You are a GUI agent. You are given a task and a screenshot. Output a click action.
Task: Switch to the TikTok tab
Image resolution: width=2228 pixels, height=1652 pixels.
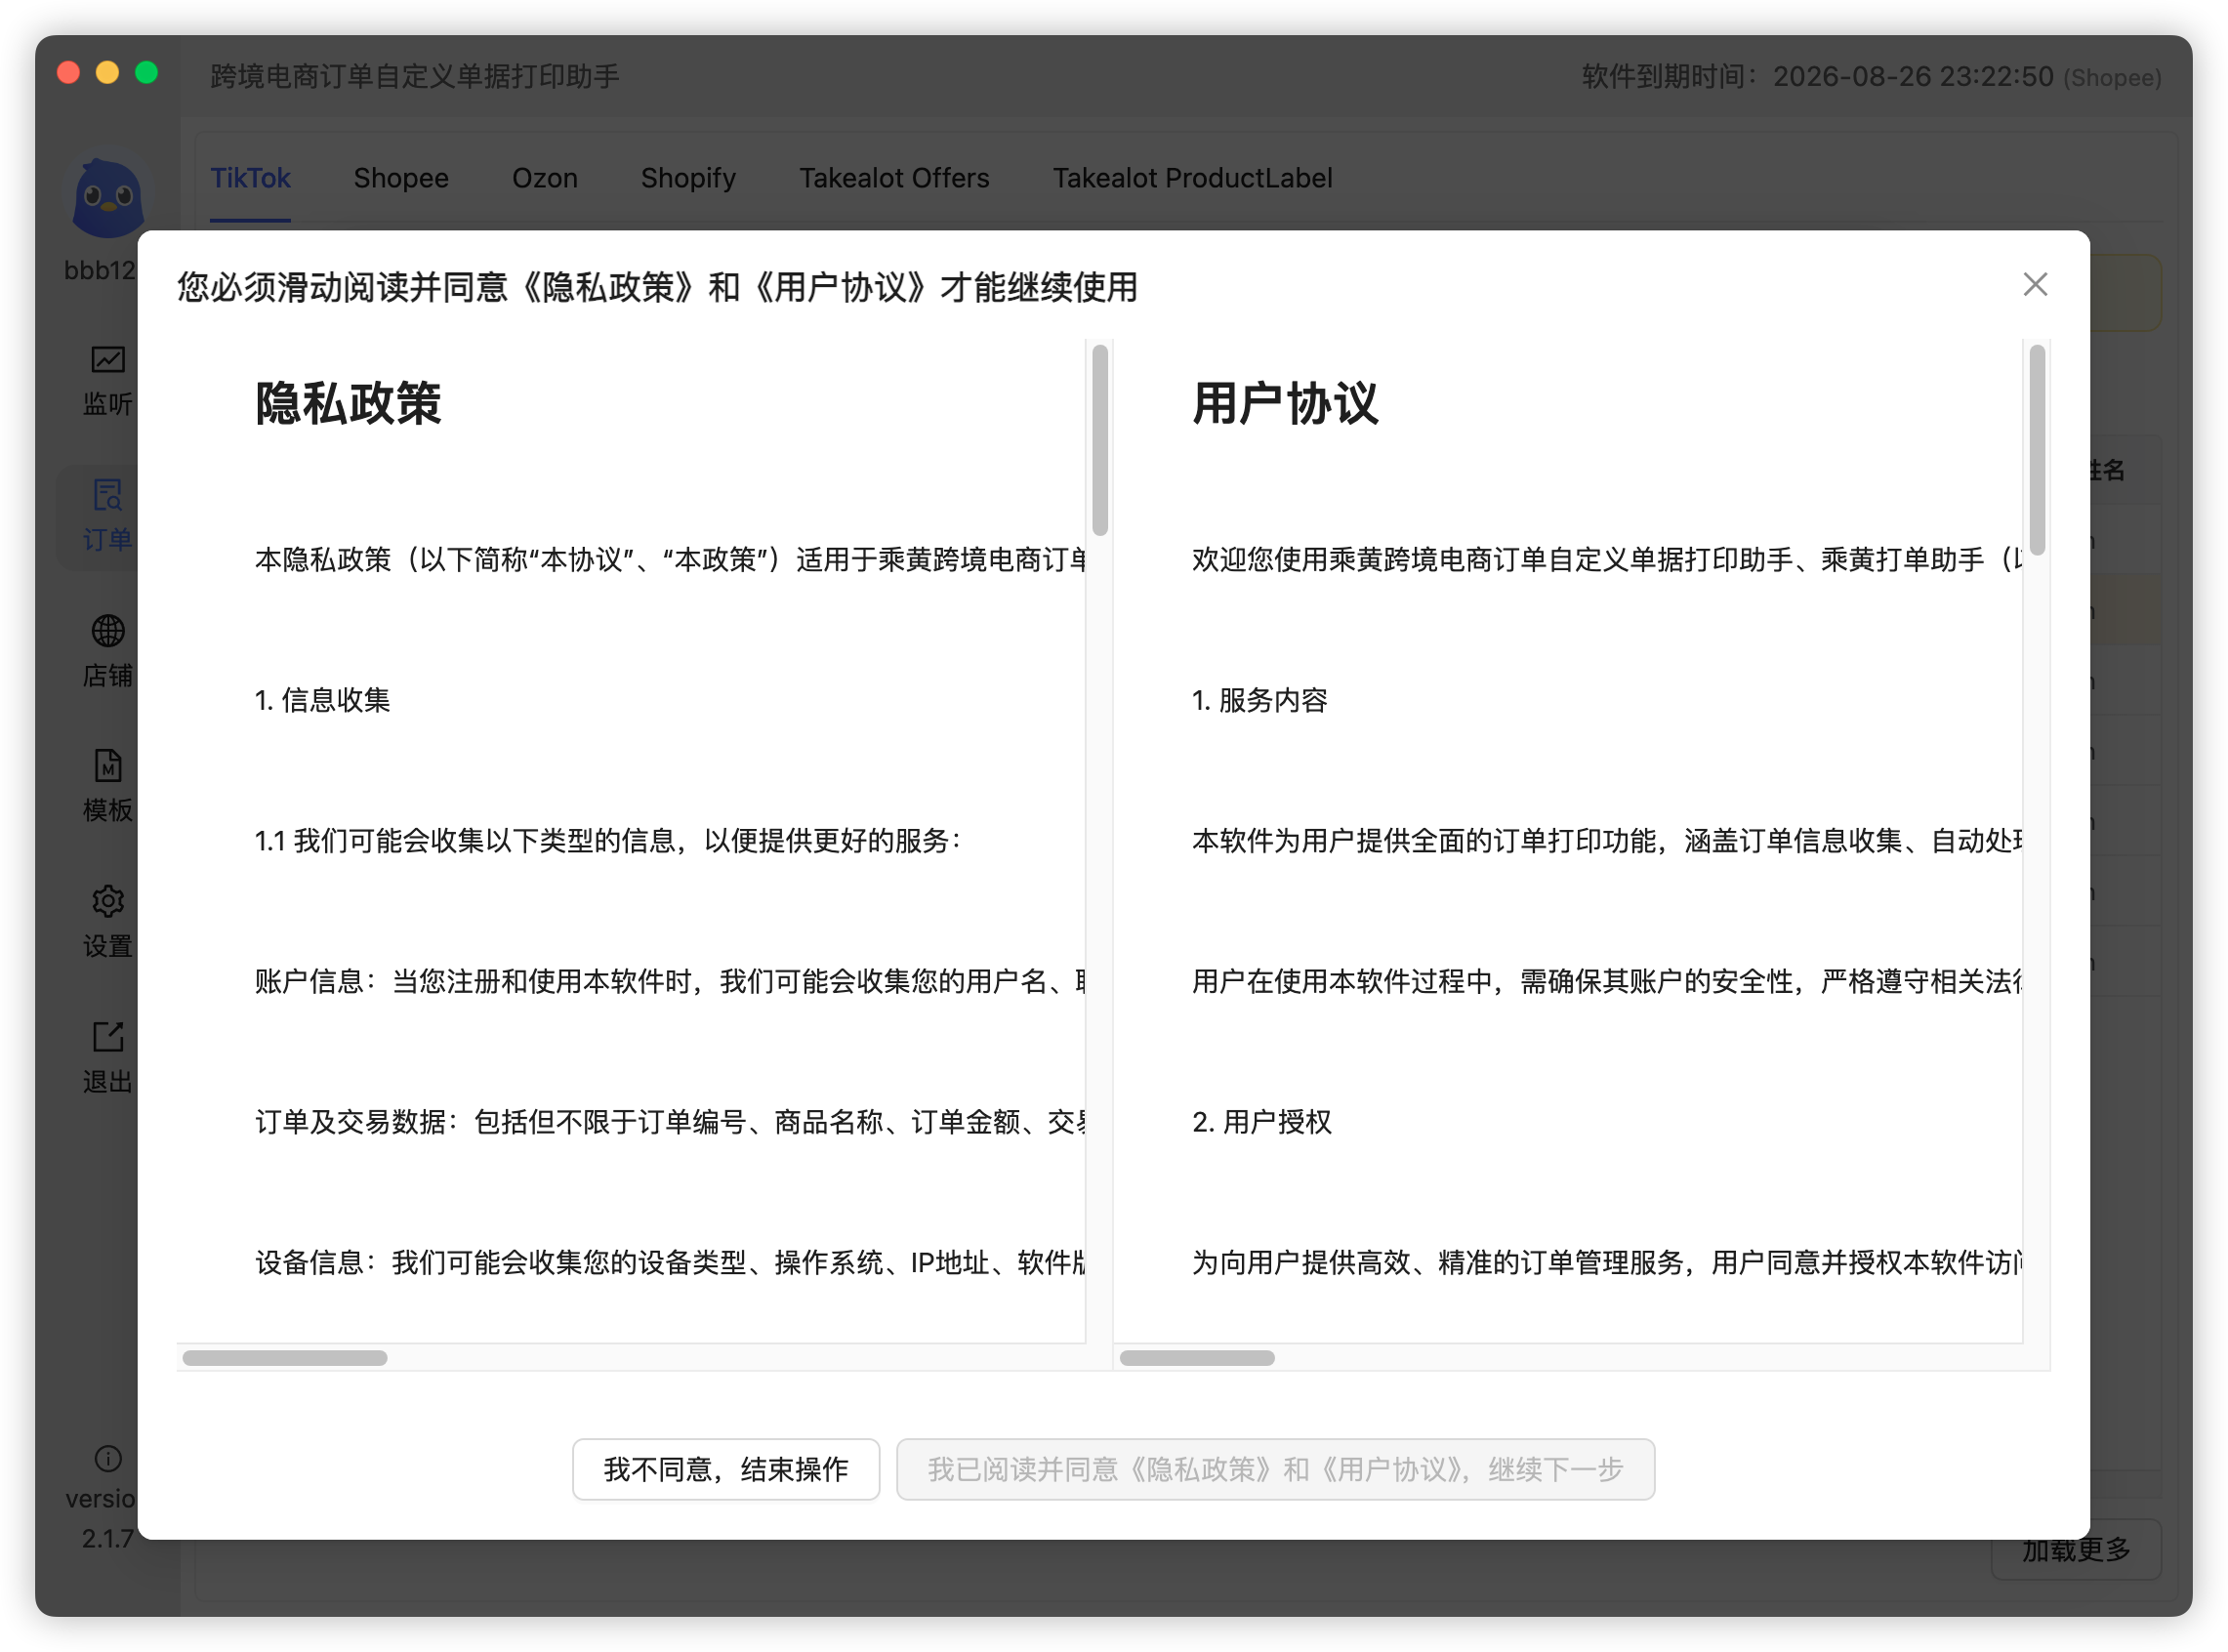click(x=250, y=178)
